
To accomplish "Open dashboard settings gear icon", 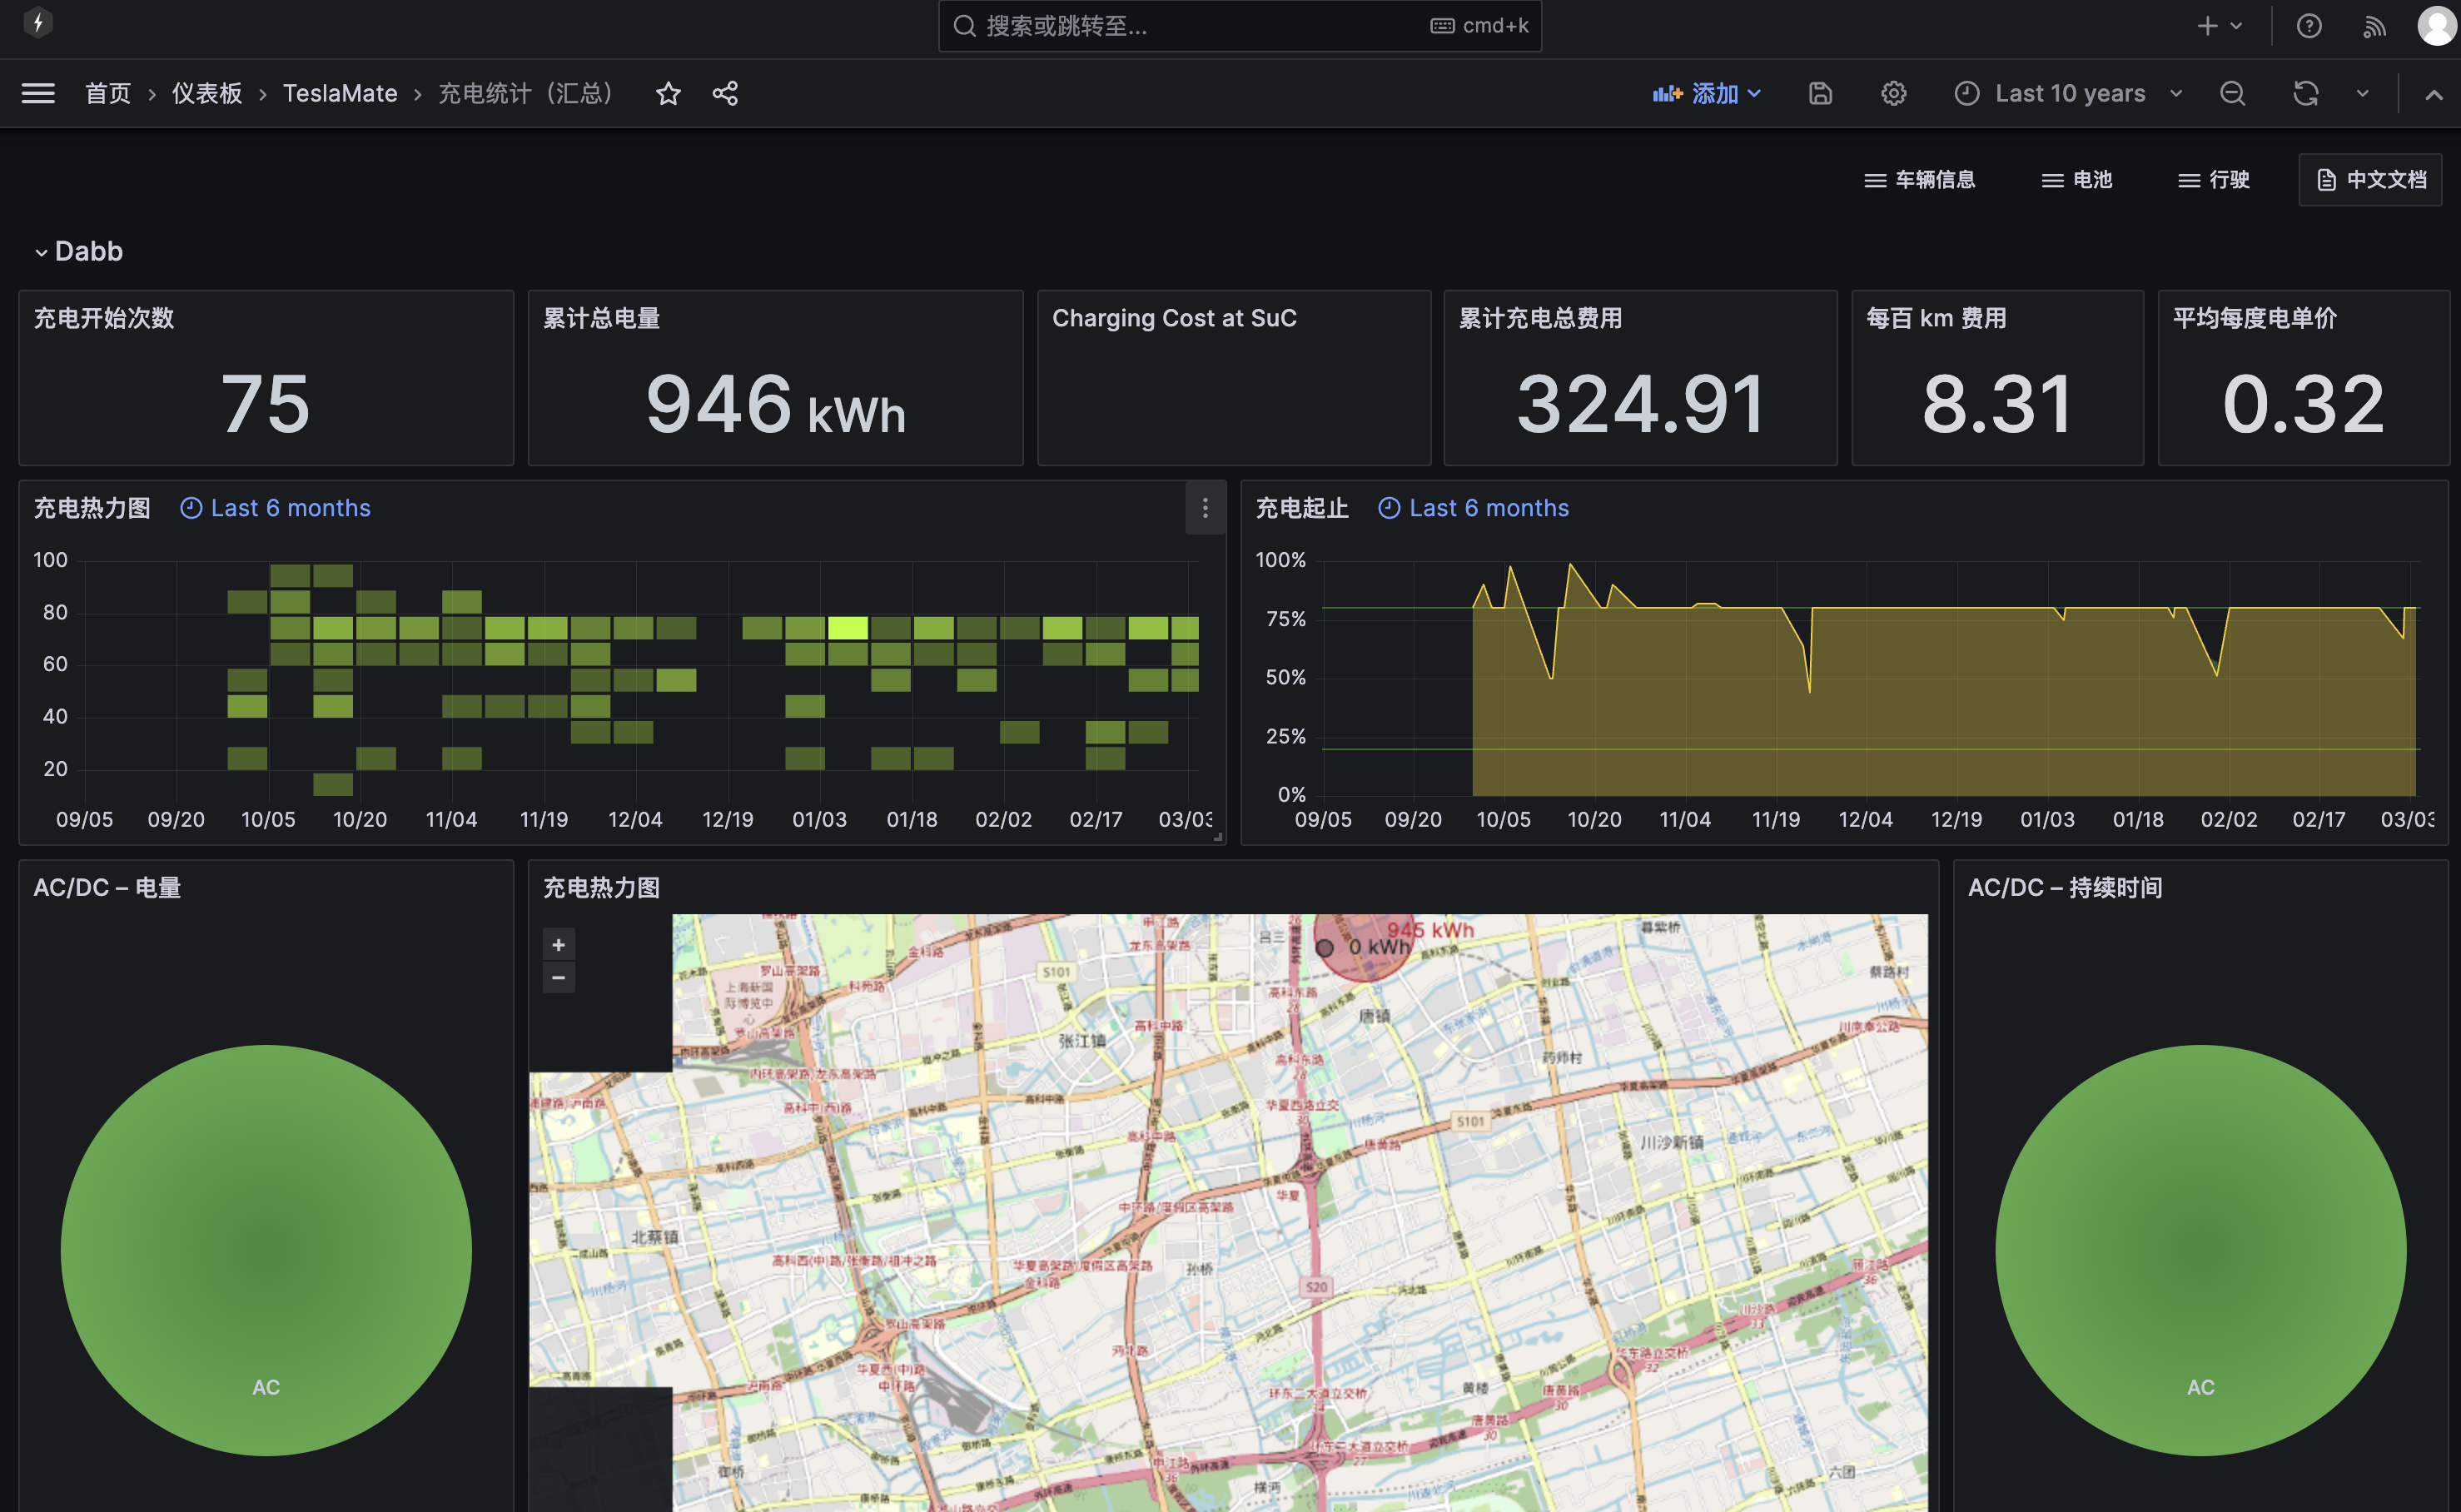I will click(x=1893, y=94).
